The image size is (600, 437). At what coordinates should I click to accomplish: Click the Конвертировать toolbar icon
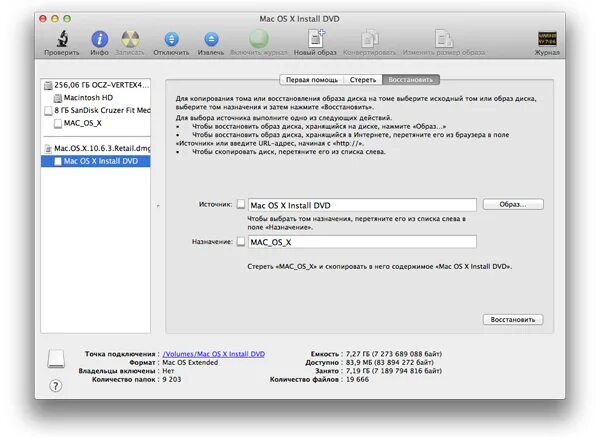[x=370, y=39]
